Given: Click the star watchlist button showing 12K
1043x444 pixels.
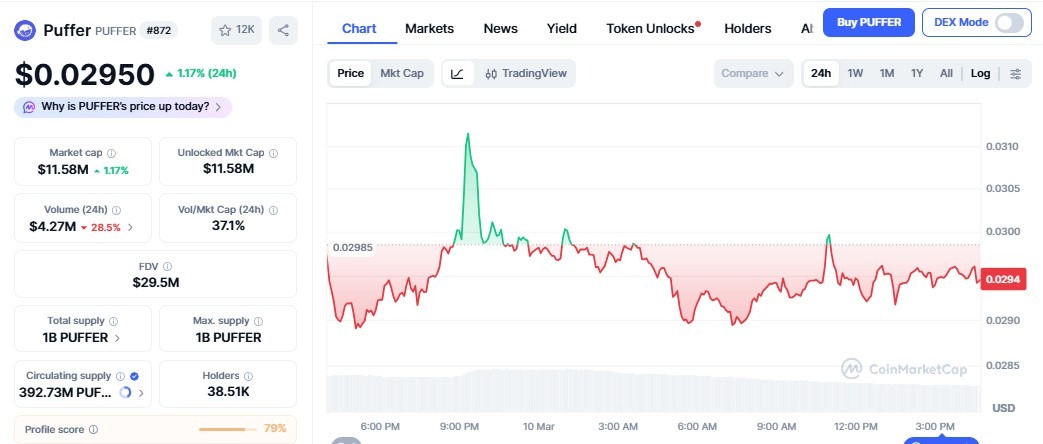Looking at the screenshot, I should [x=236, y=30].
